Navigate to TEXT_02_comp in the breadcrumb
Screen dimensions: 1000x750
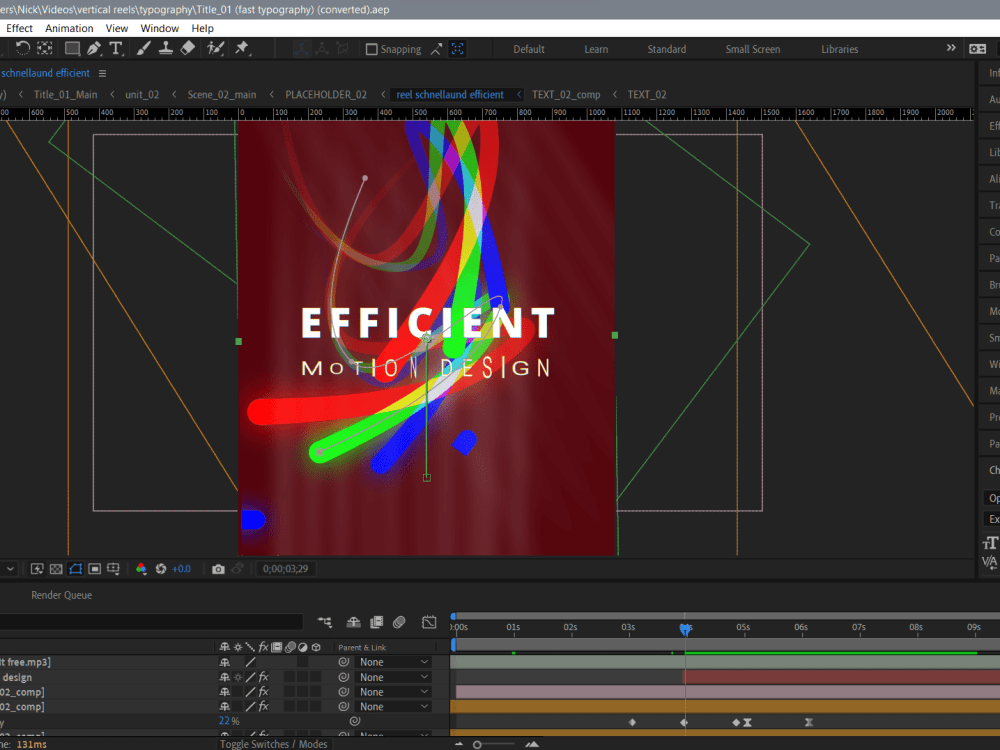click(566, 94)
